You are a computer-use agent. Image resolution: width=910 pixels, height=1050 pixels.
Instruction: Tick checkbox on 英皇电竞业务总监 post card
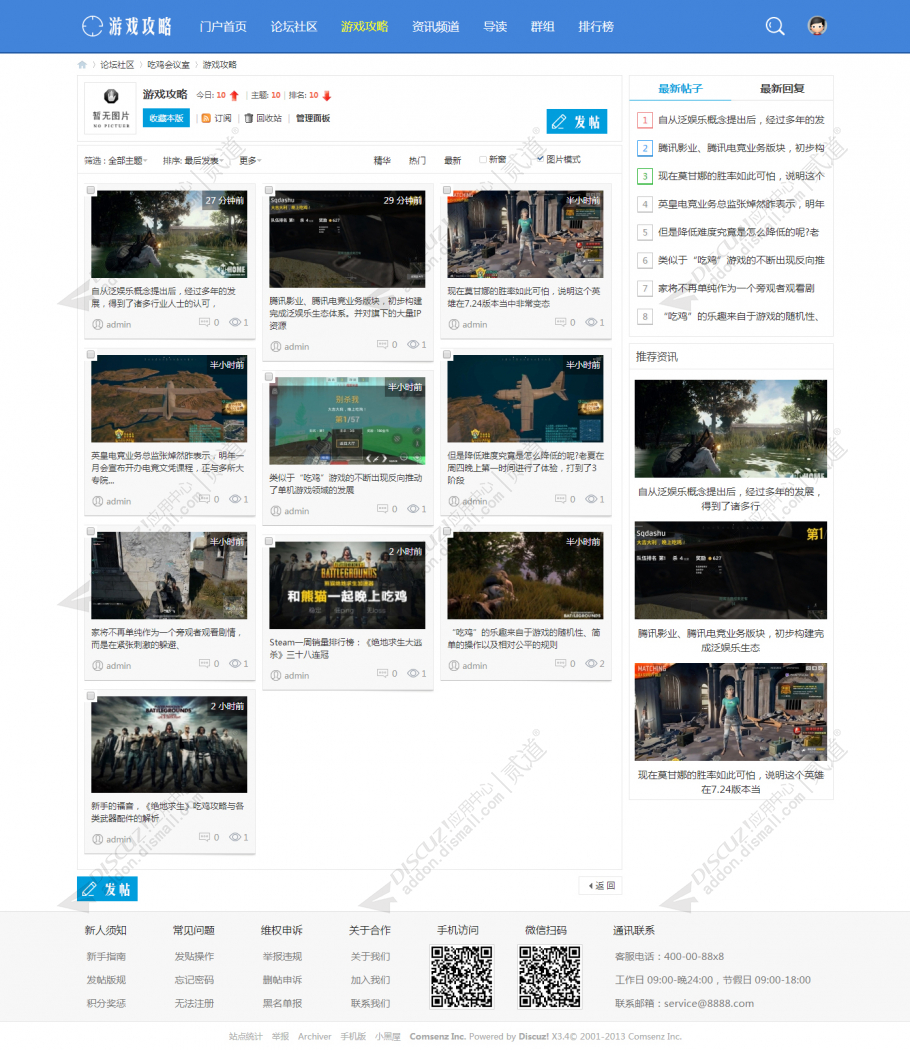(91, 355)
